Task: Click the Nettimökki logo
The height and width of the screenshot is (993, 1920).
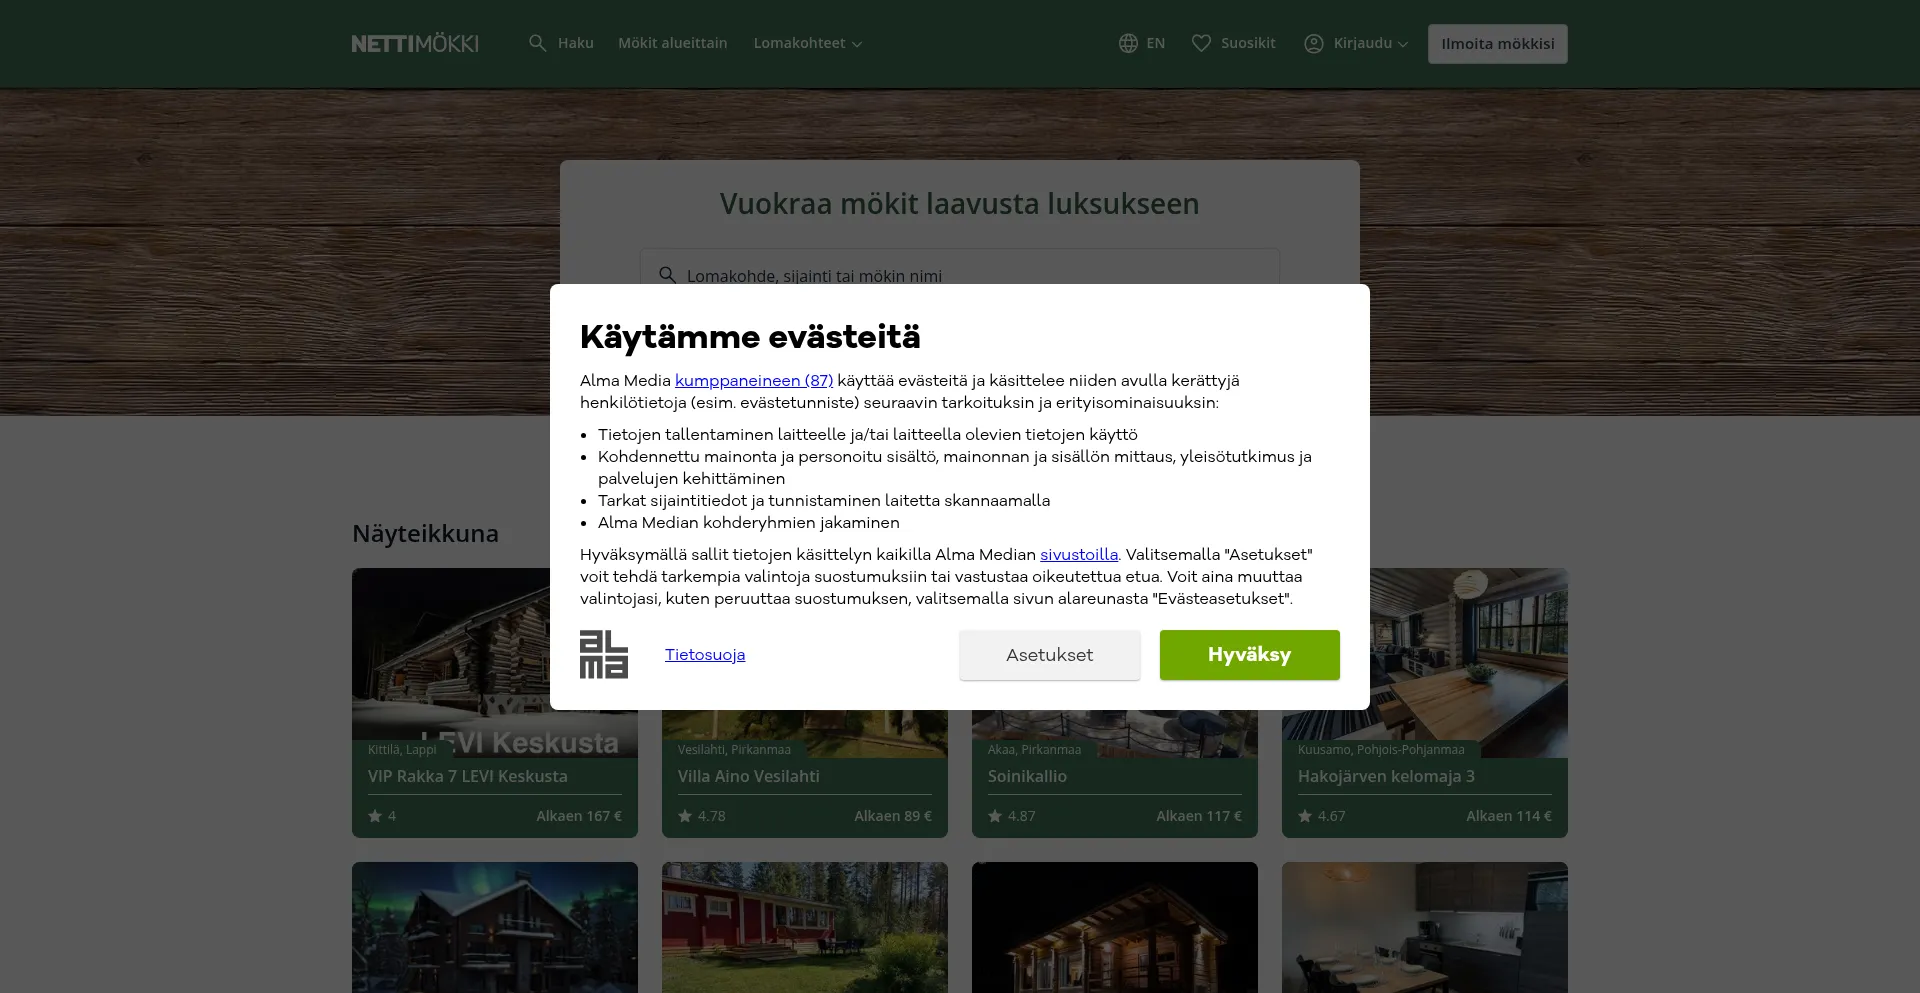Action: pyautogui.click(x=415, y=44)
